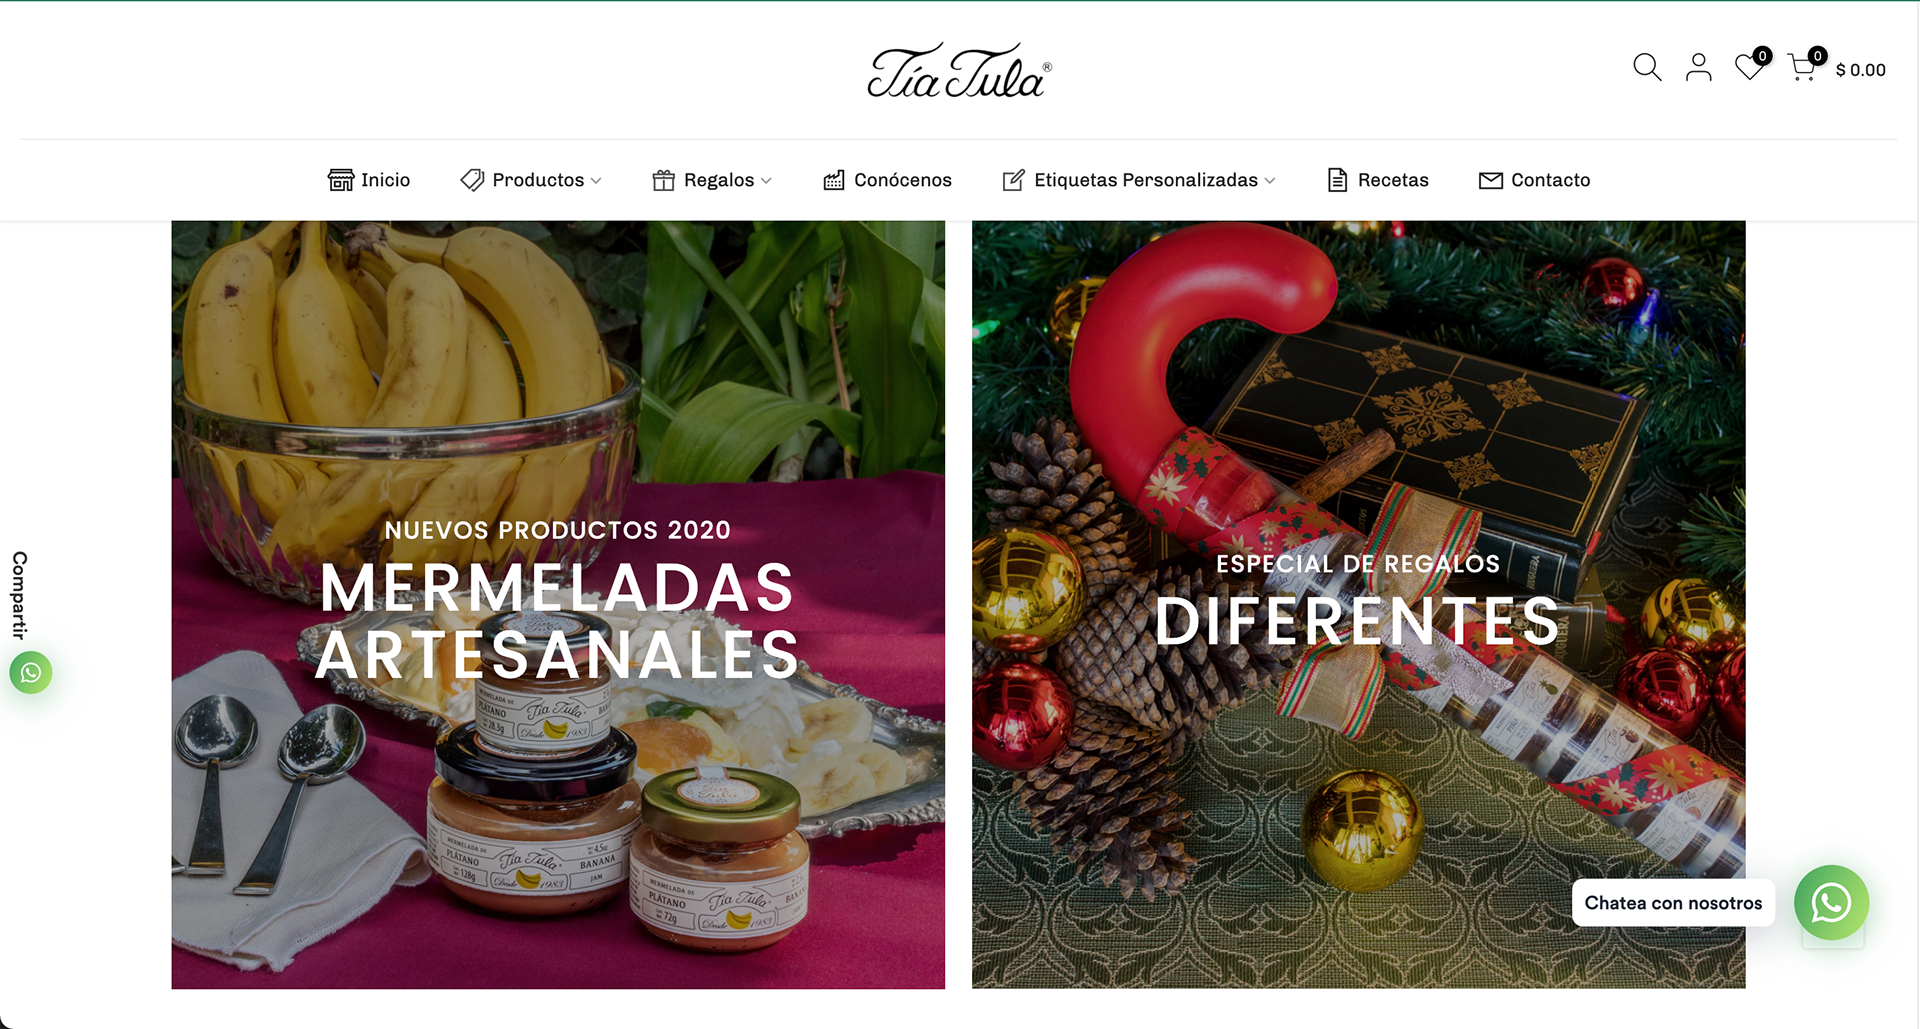The image size is (1920, 1029).
Task: Click the green WhatsApp chat bubble
Action: 1831,903
